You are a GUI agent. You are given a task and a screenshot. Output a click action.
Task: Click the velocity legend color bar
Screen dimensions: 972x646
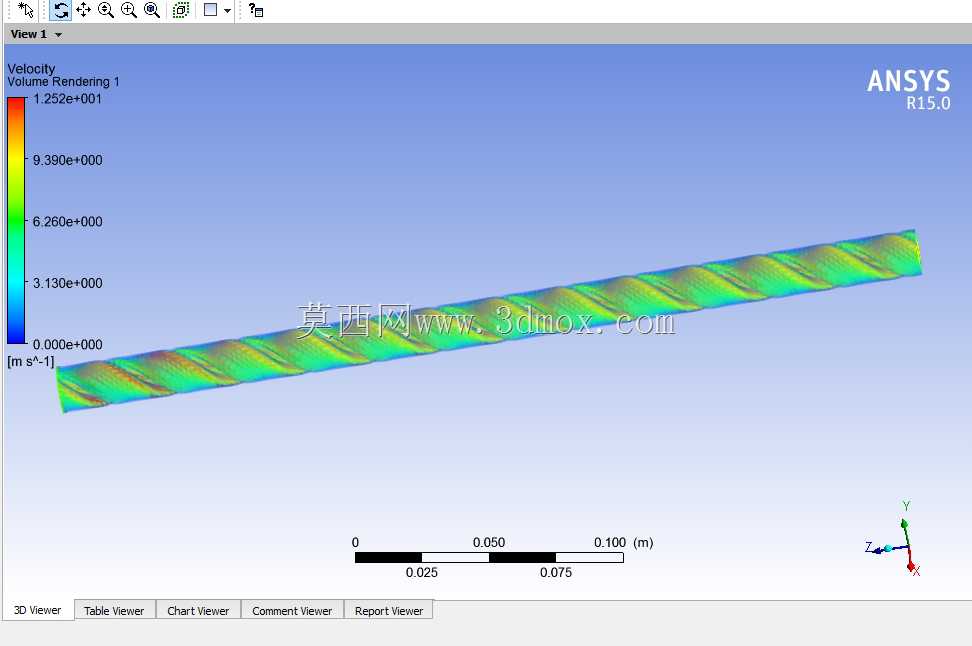16,220
